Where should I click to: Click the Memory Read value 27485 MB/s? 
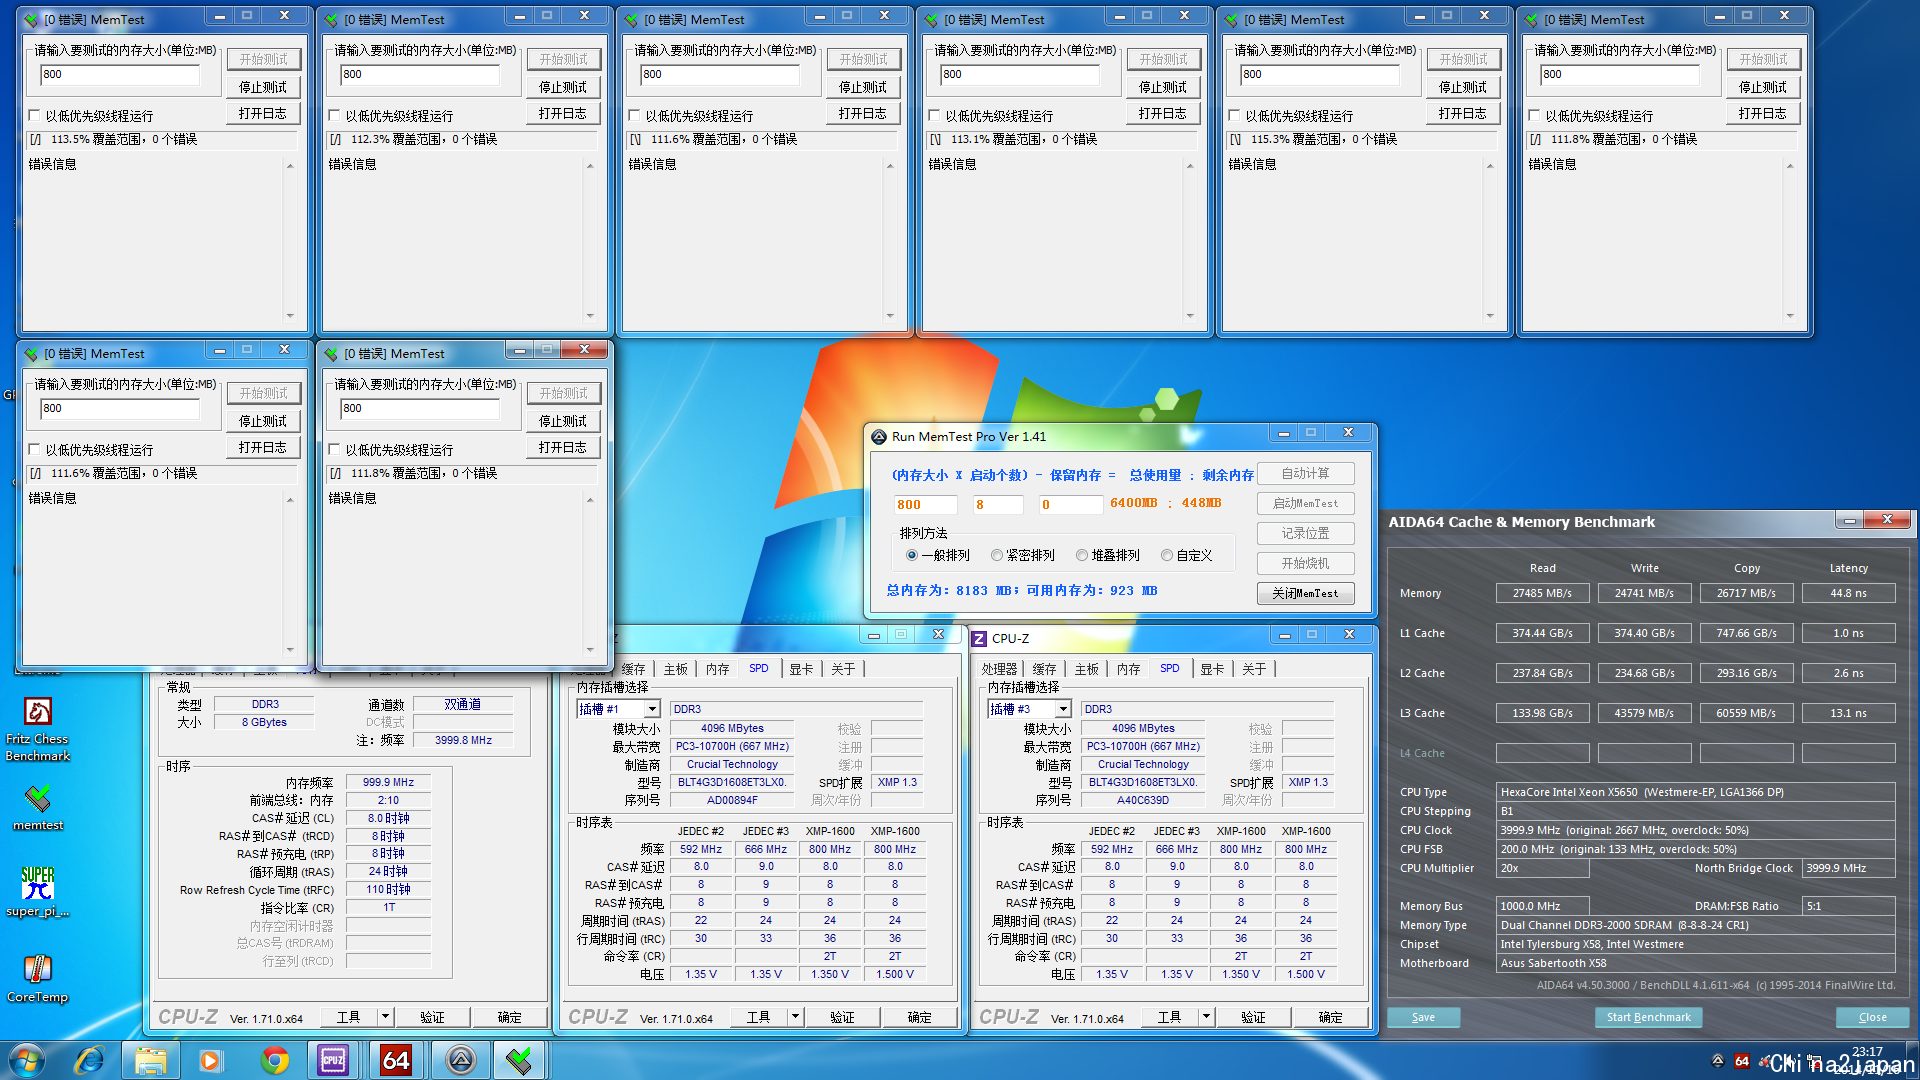1542,593
